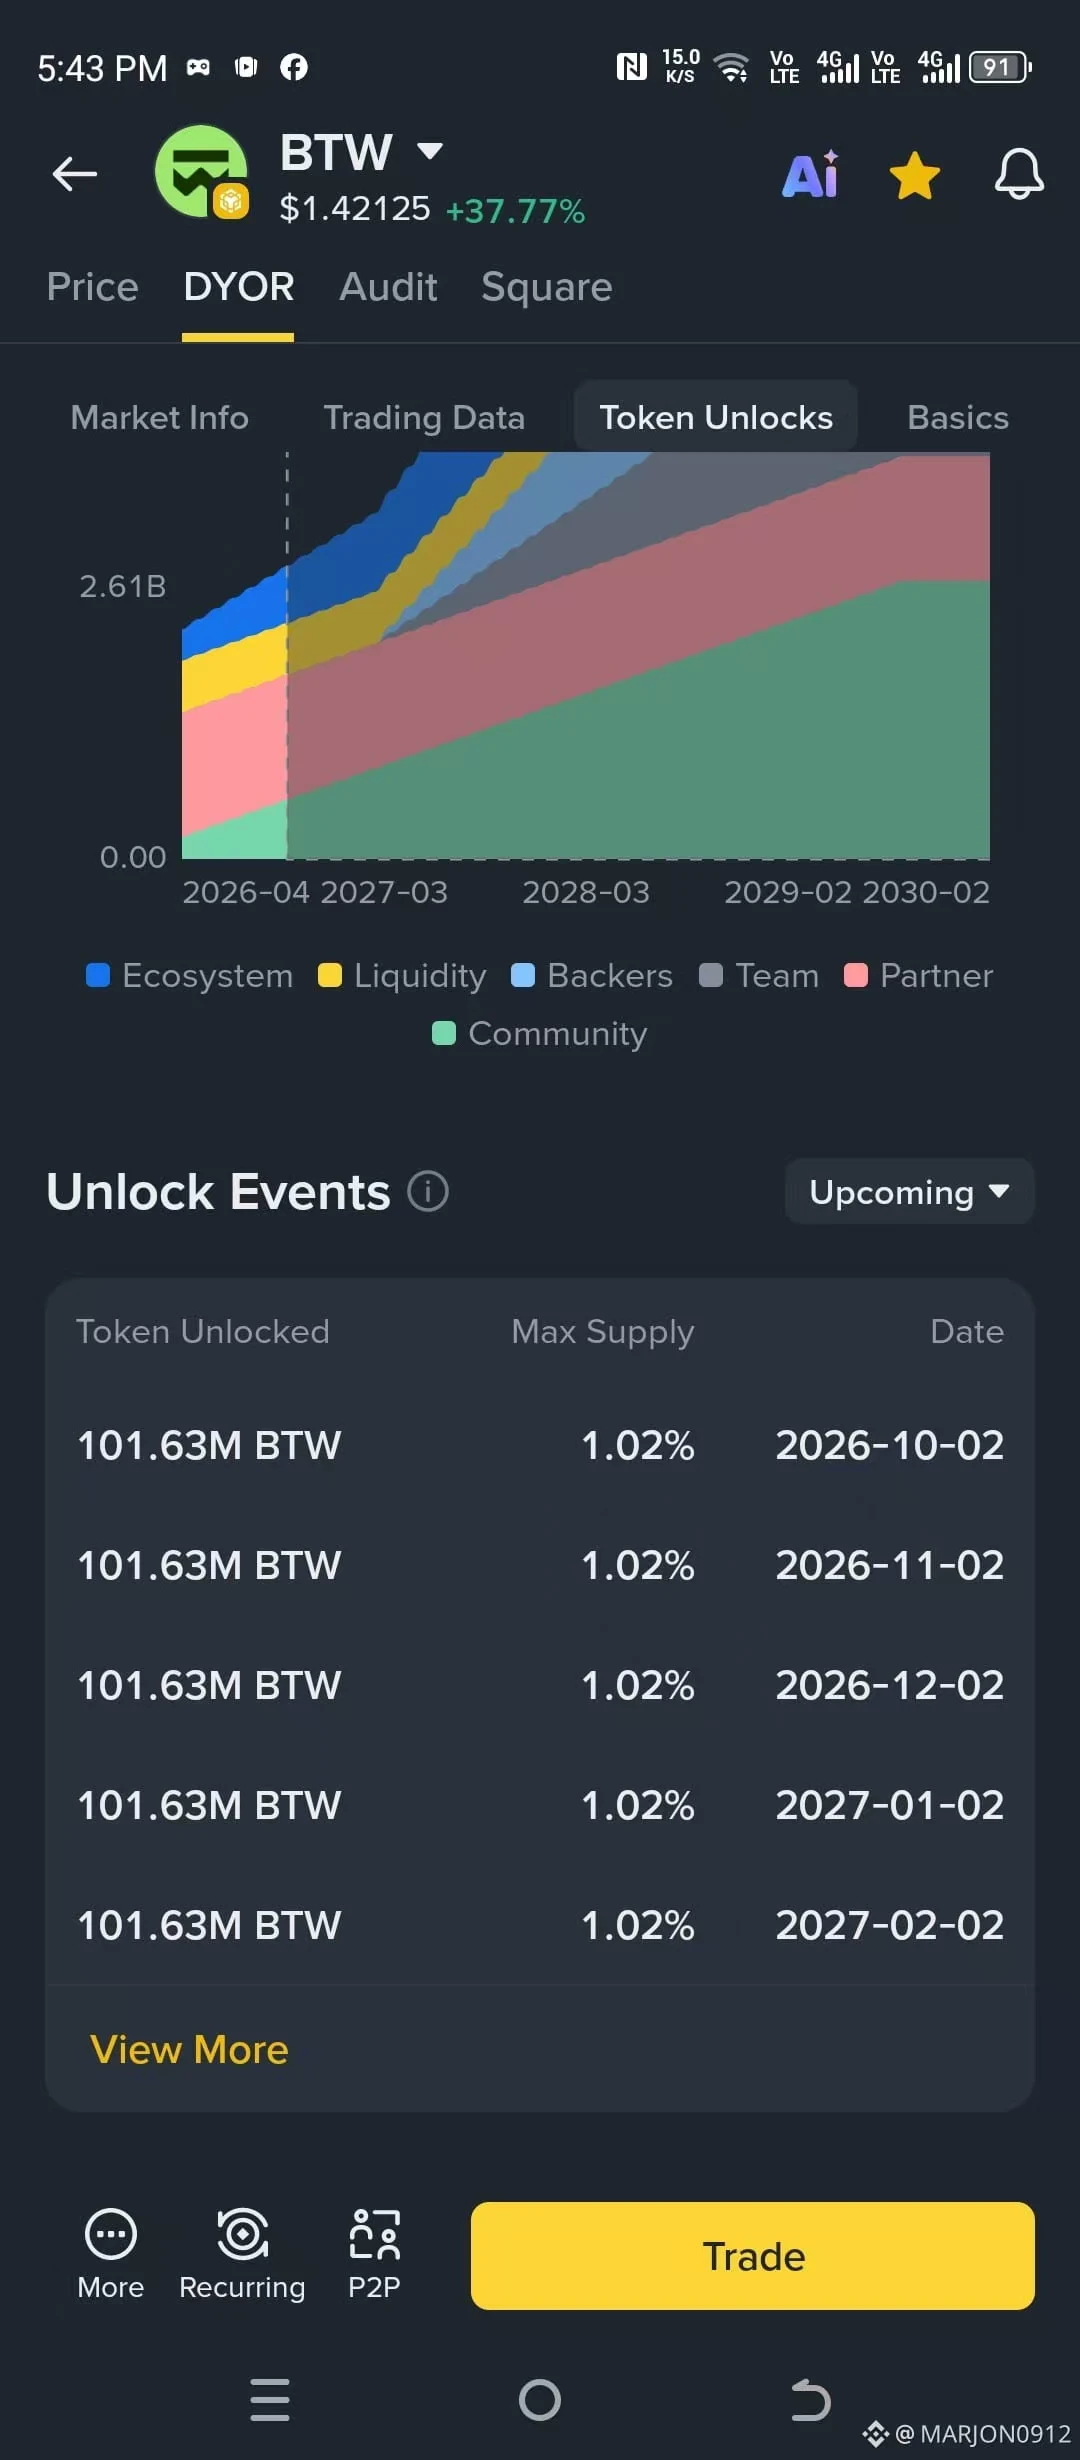The width and height of the screenshot is (1080, 2460).
Task: Tap the BTW token logo
Action: (x=202, y=172)
